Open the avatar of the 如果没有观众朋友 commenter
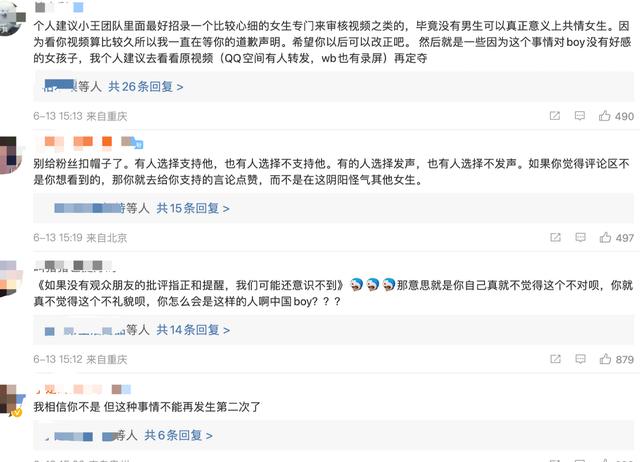This screenshot has height=462, width=640. pos(8,279)
